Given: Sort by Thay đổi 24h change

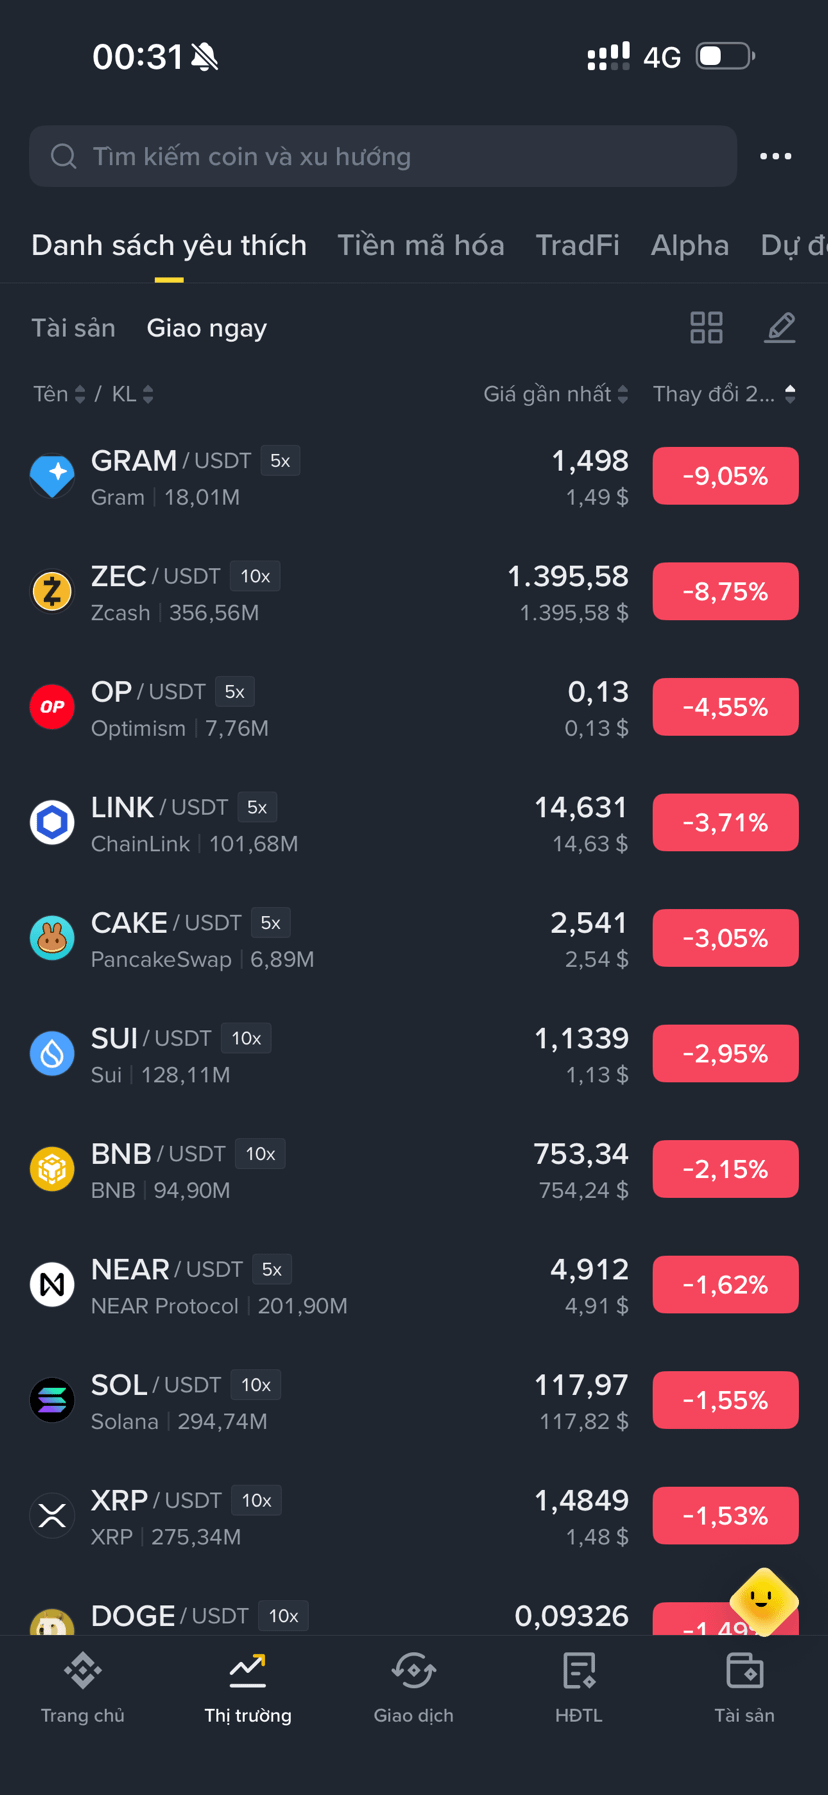Looking at the screenshot, I should click(725, 394).
